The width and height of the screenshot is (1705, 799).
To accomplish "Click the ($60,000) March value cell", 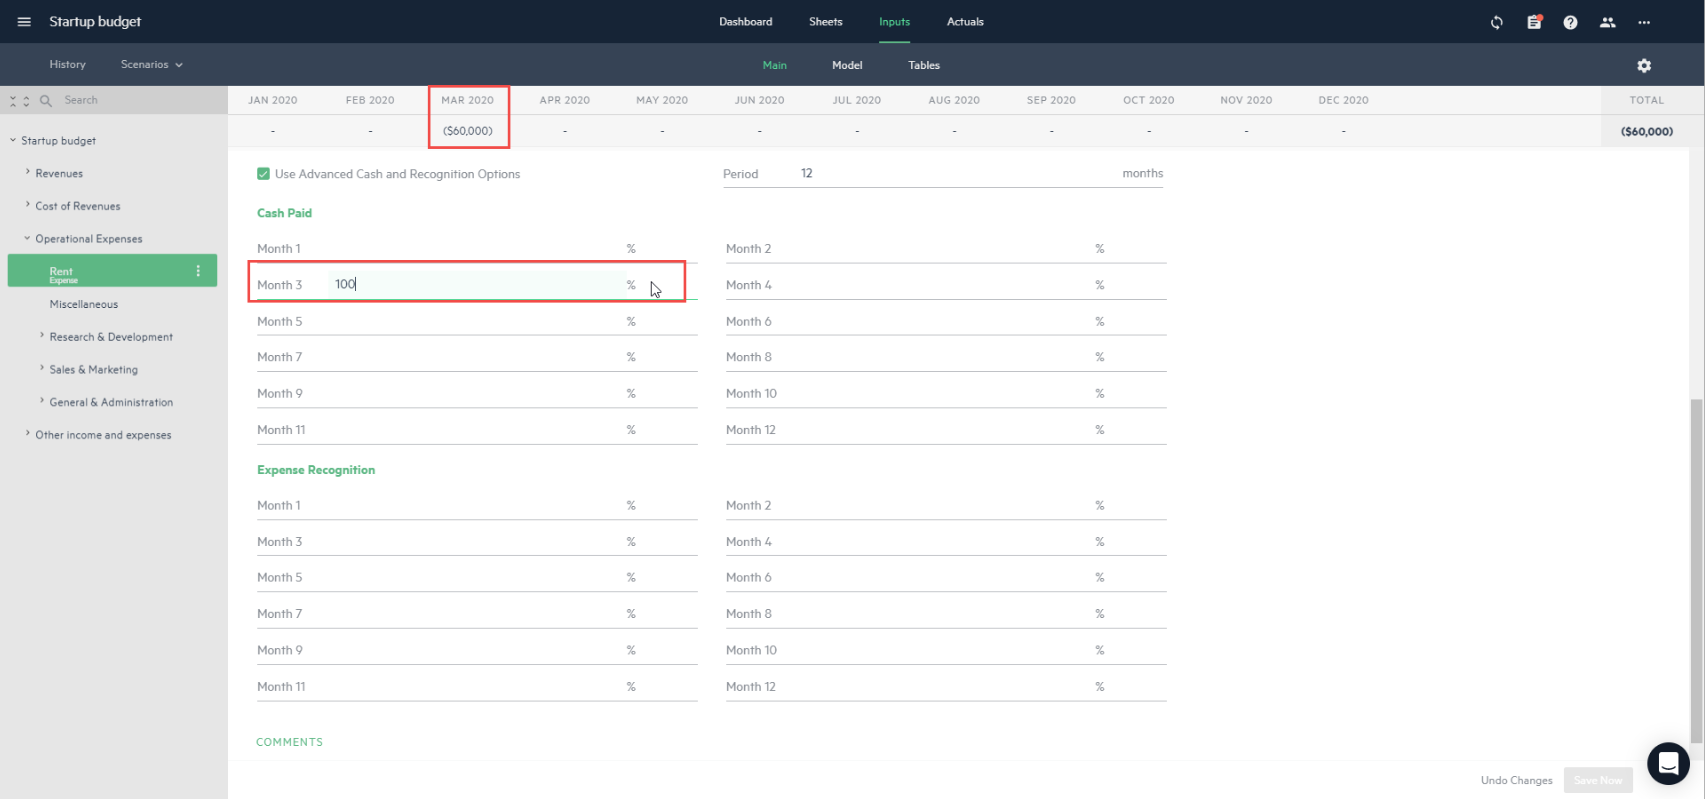I will tap(468, 131).
